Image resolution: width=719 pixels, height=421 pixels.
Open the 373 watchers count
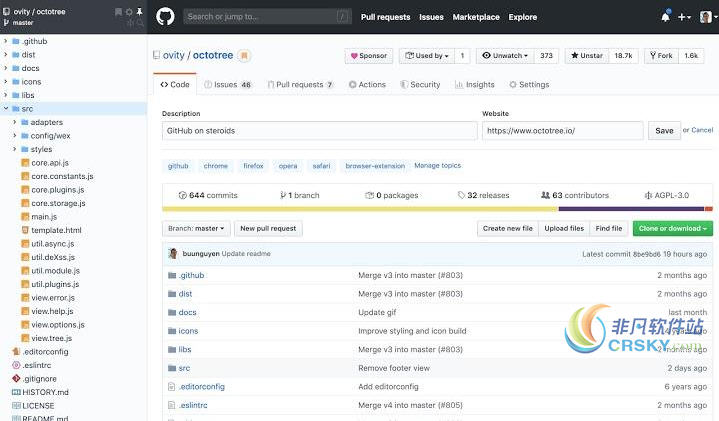click(x=546, y=55)
